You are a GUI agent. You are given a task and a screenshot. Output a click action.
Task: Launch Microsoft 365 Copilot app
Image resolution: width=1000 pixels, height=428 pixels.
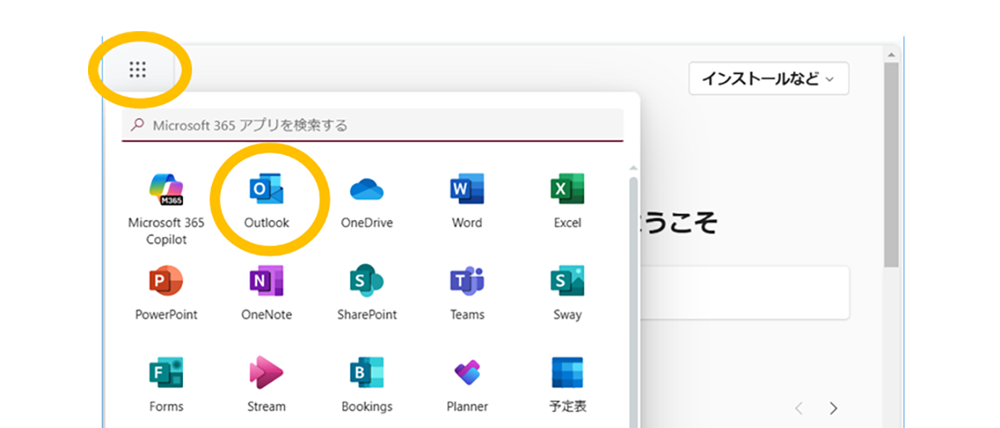[x=166, y=190]
